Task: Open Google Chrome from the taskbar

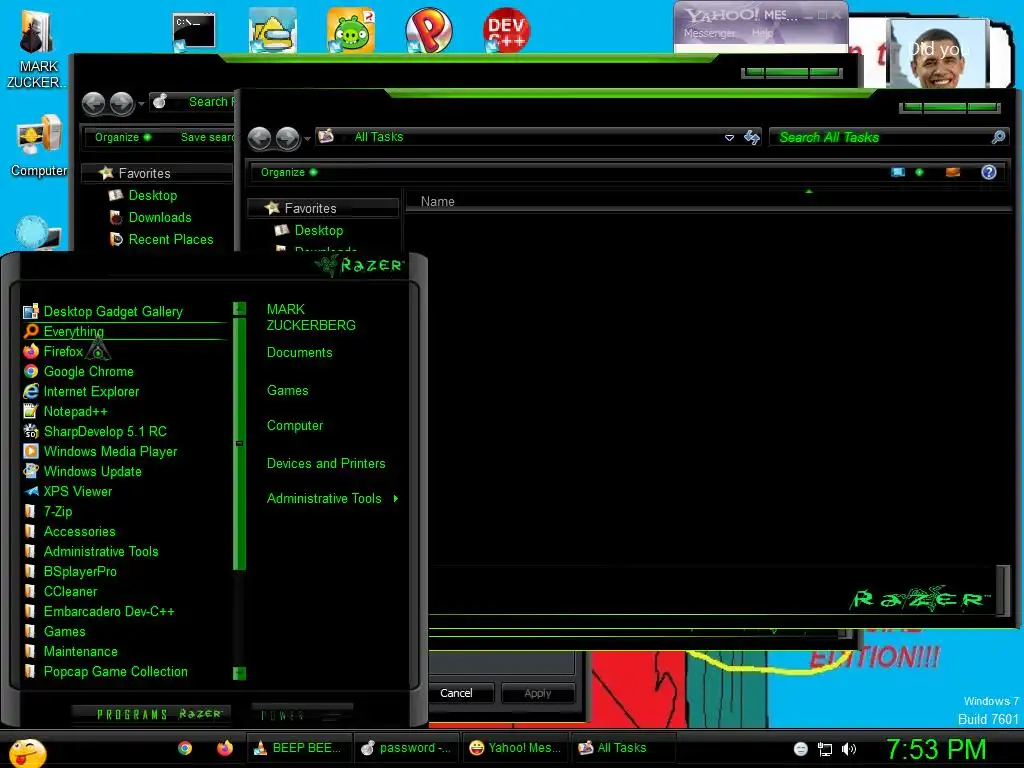Action: point(185,748)
